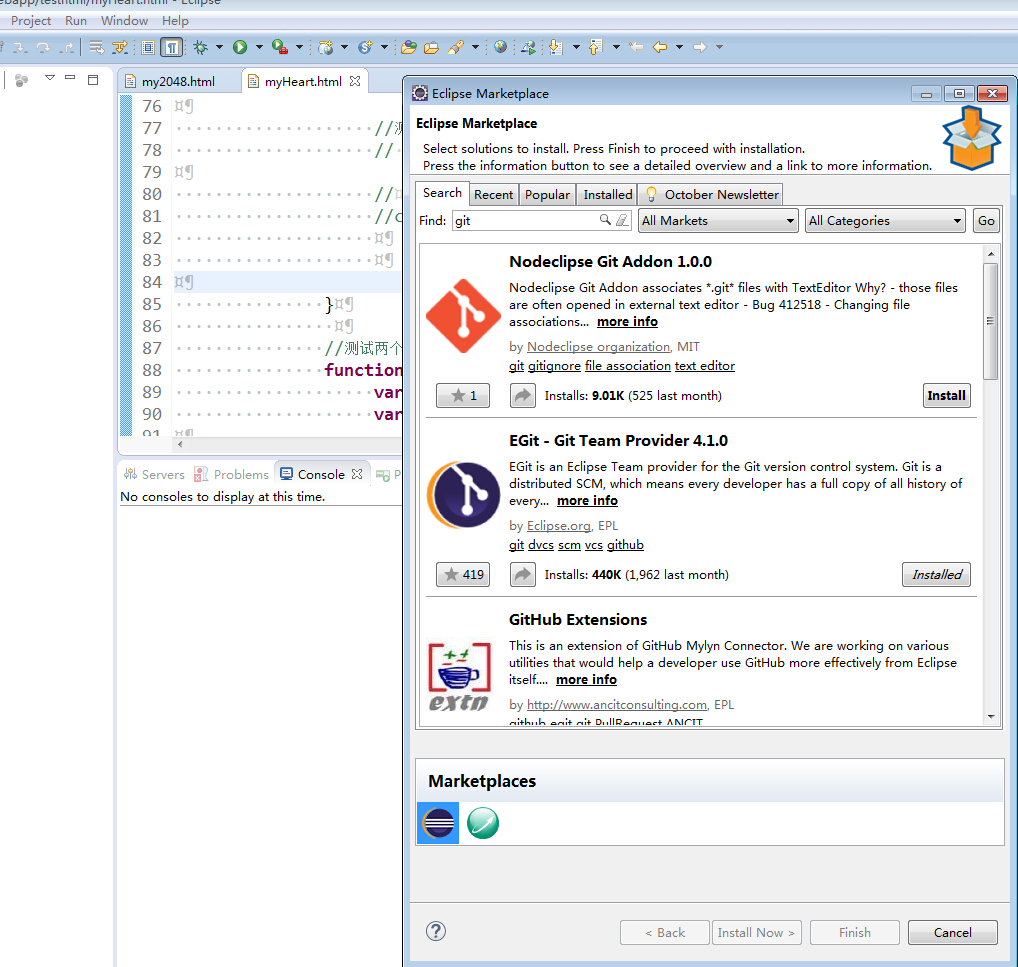The height and width of the screenshot is (967, 1018).
Task: Open the Help menu
Action: tap(175, 21)
